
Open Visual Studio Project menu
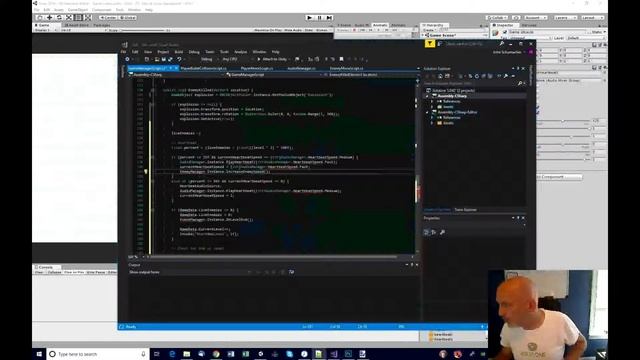163,52
